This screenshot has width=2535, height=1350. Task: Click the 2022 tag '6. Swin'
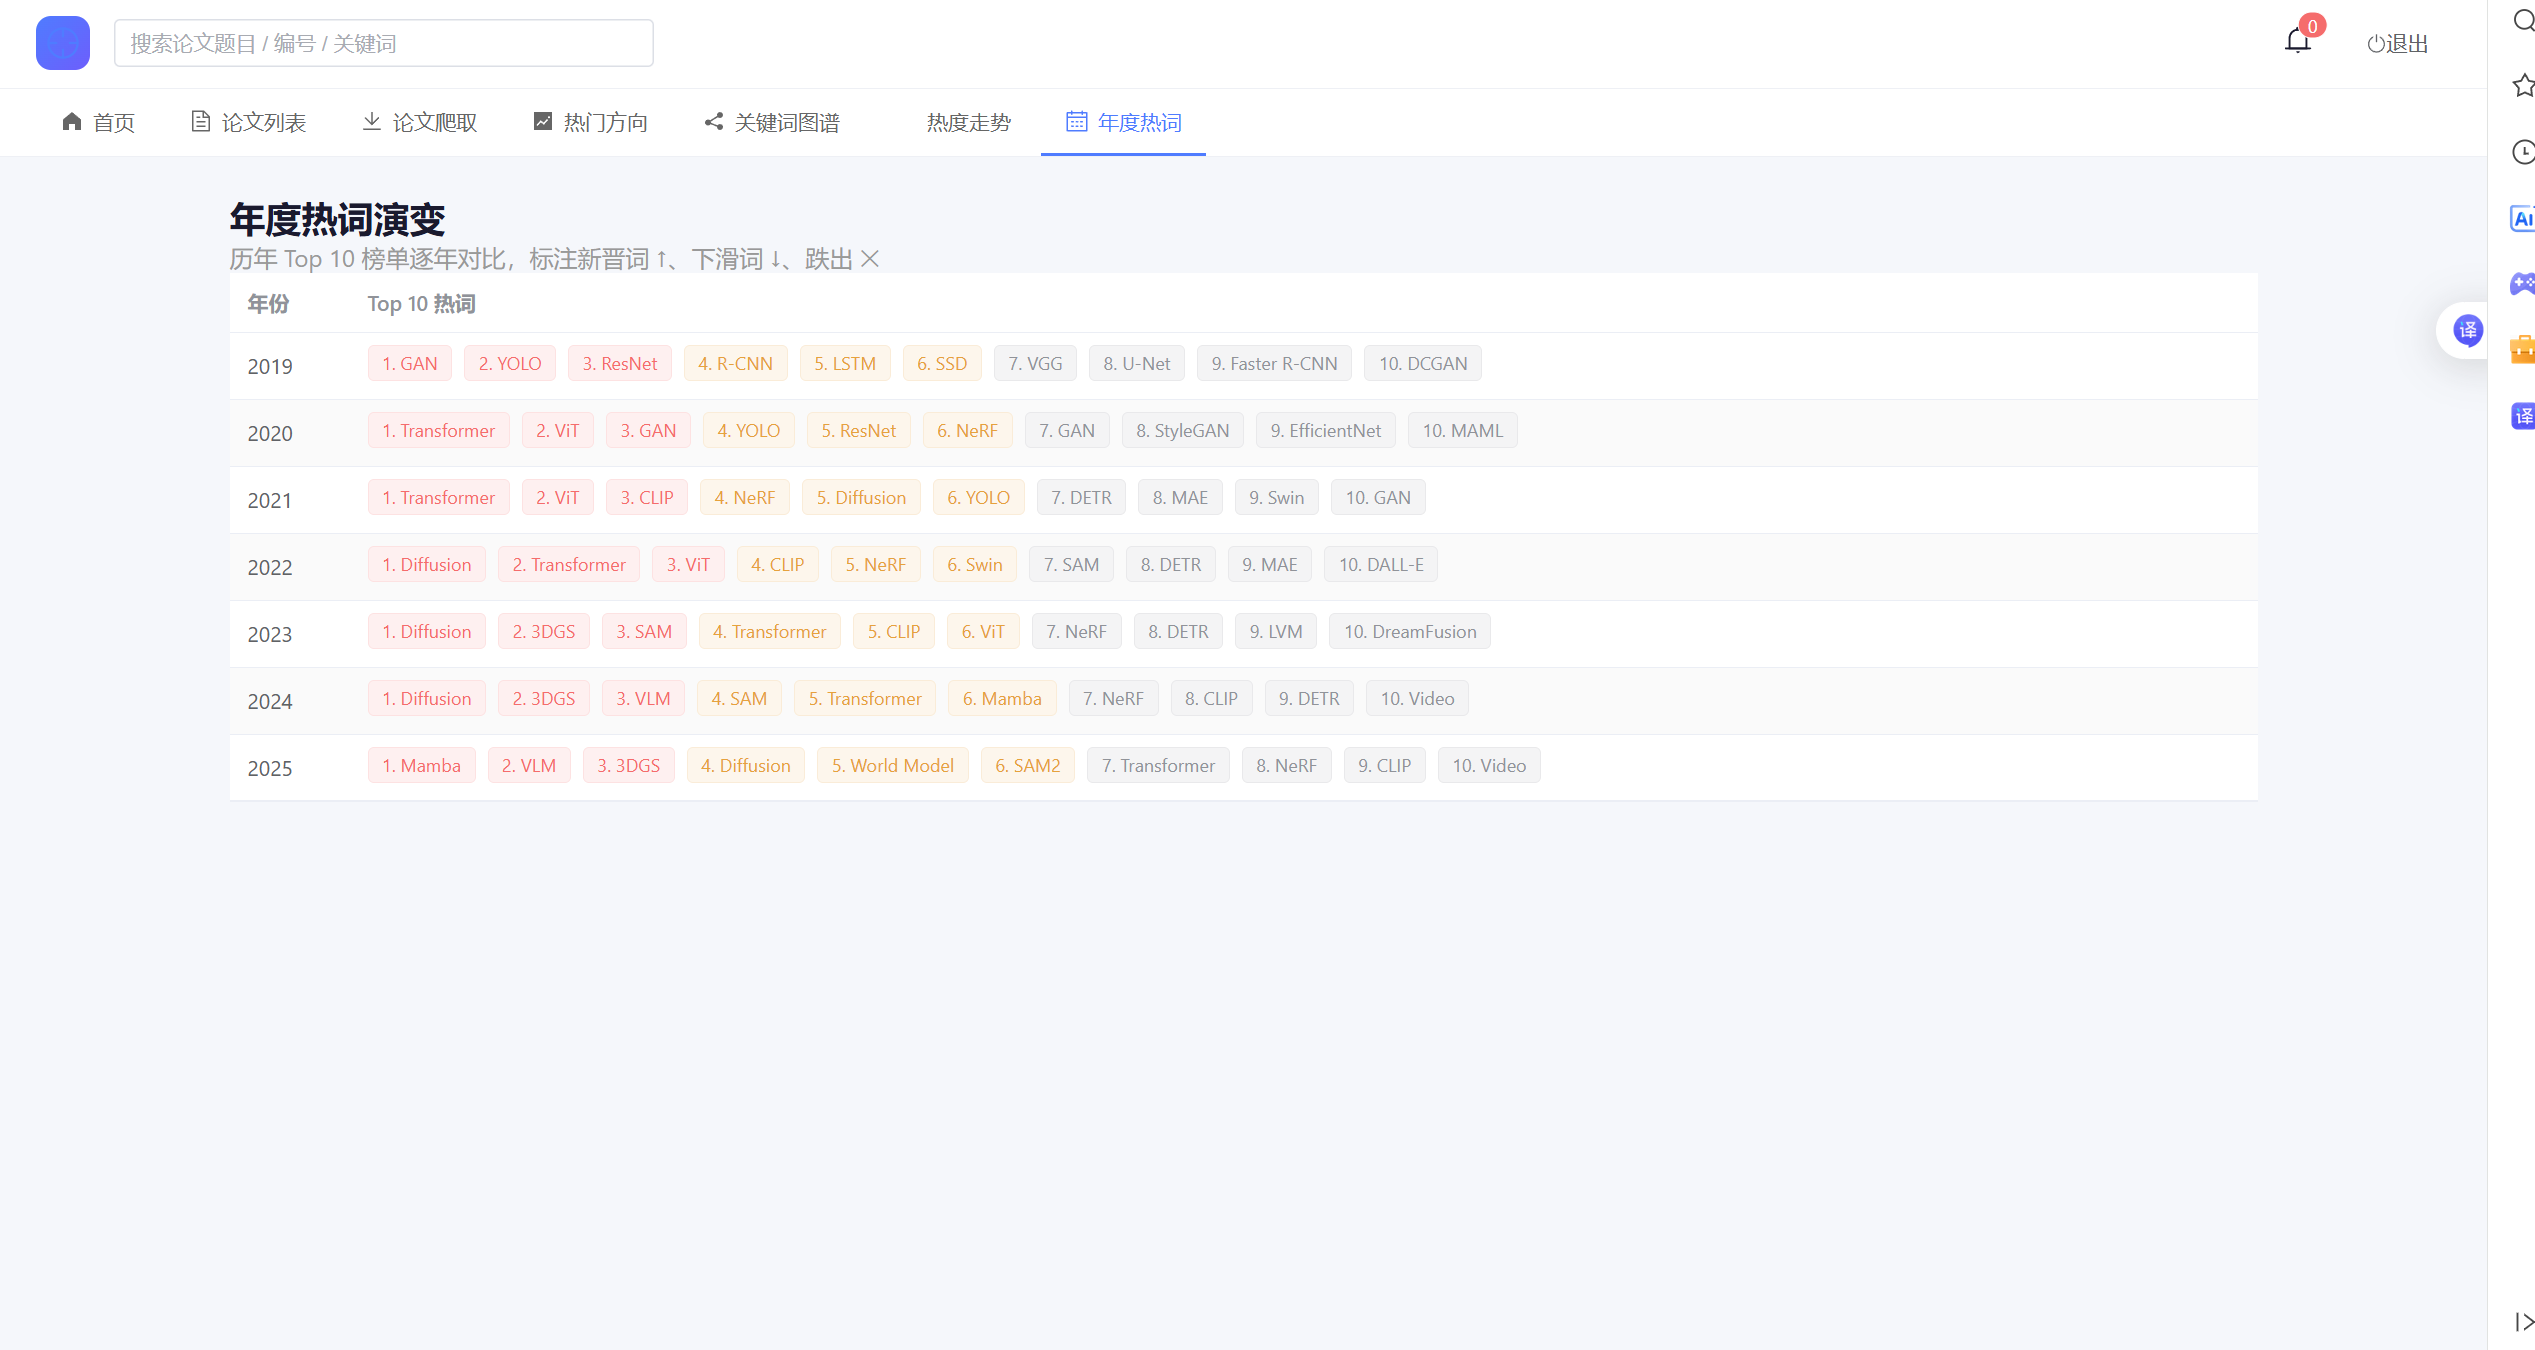click(975, 565)
